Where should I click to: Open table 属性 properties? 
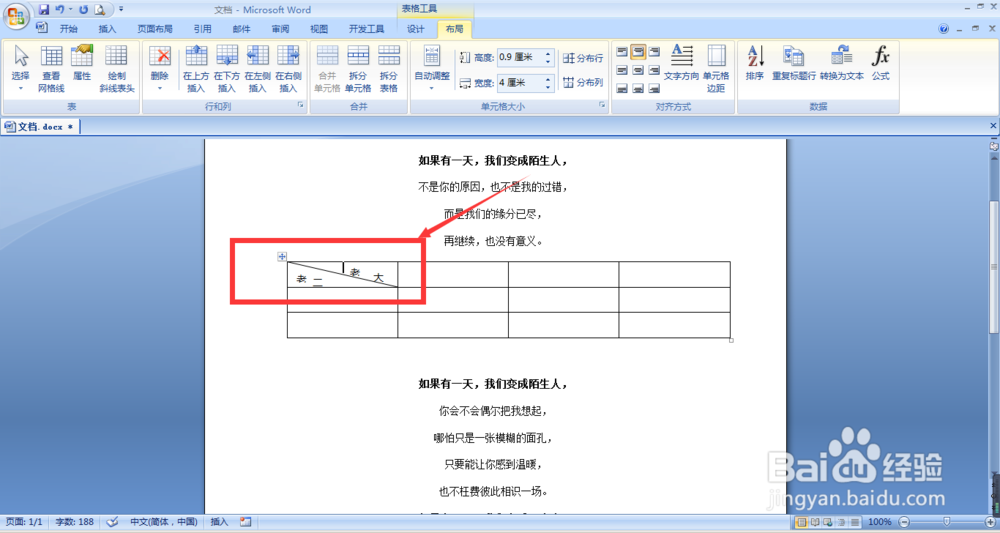click(82, 62)
